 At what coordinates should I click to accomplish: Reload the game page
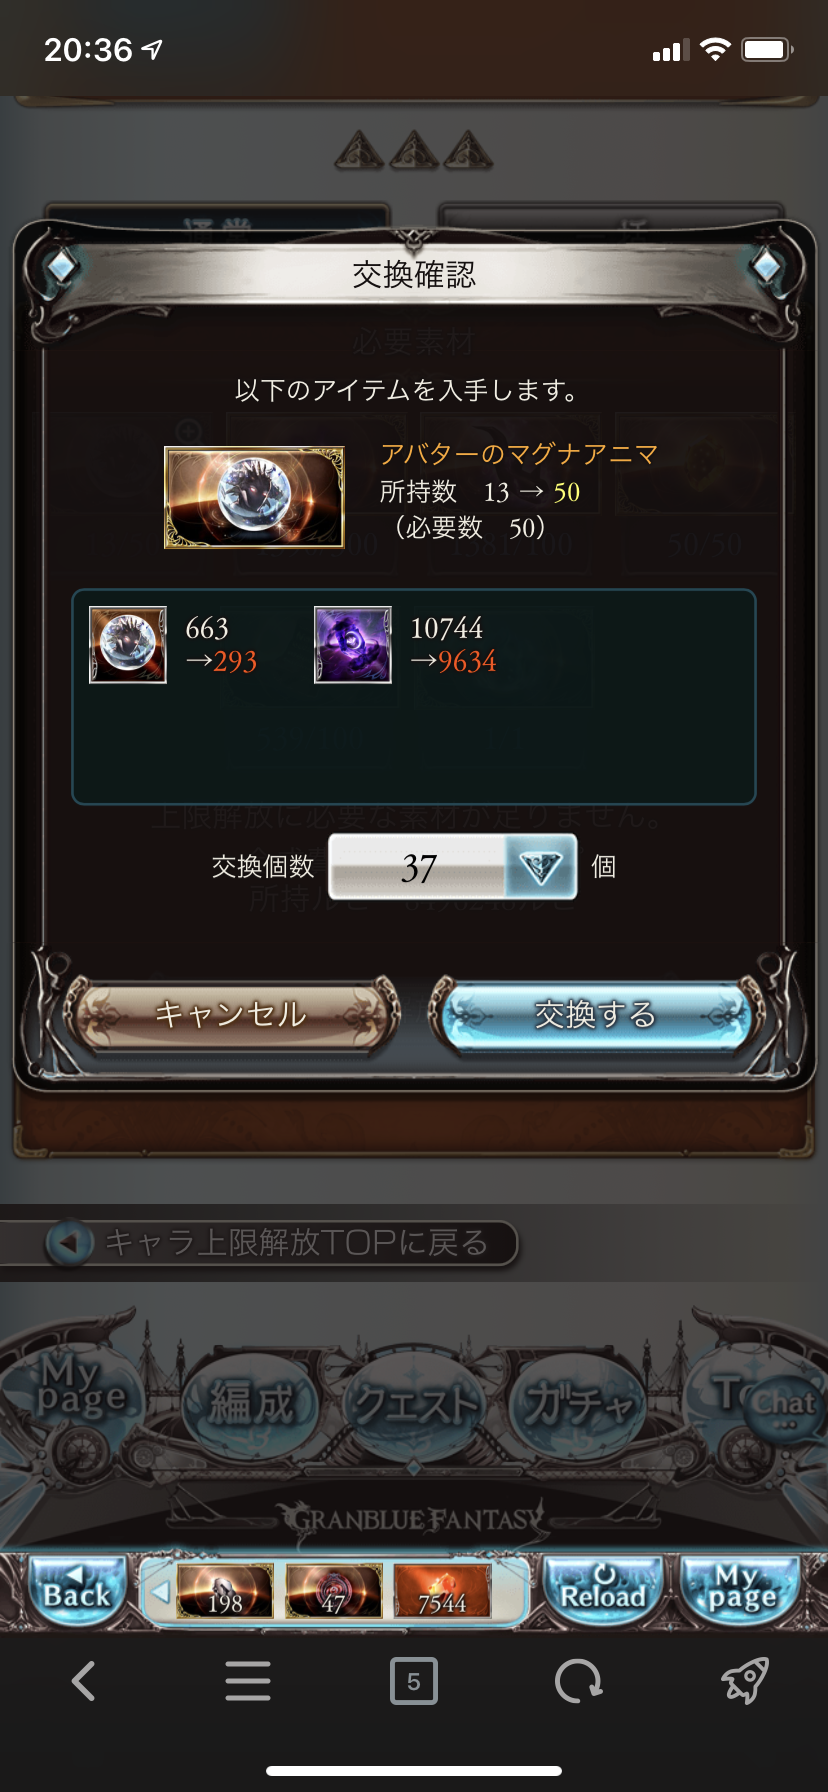coord(602,1590)
